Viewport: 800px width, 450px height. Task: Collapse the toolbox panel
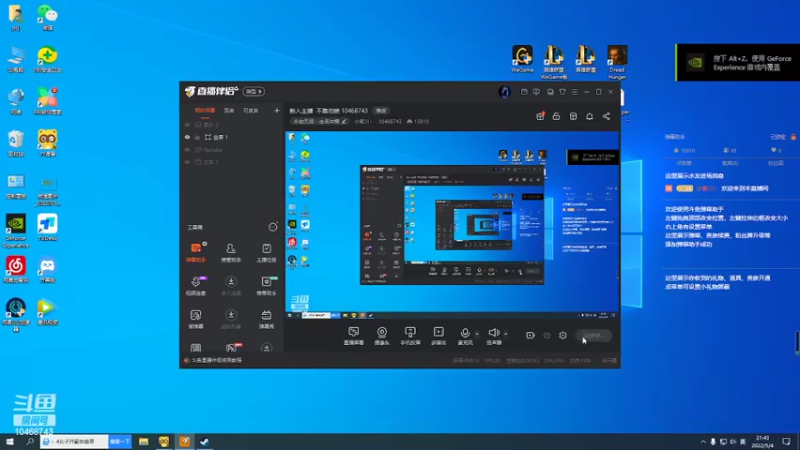coord(273,227)
